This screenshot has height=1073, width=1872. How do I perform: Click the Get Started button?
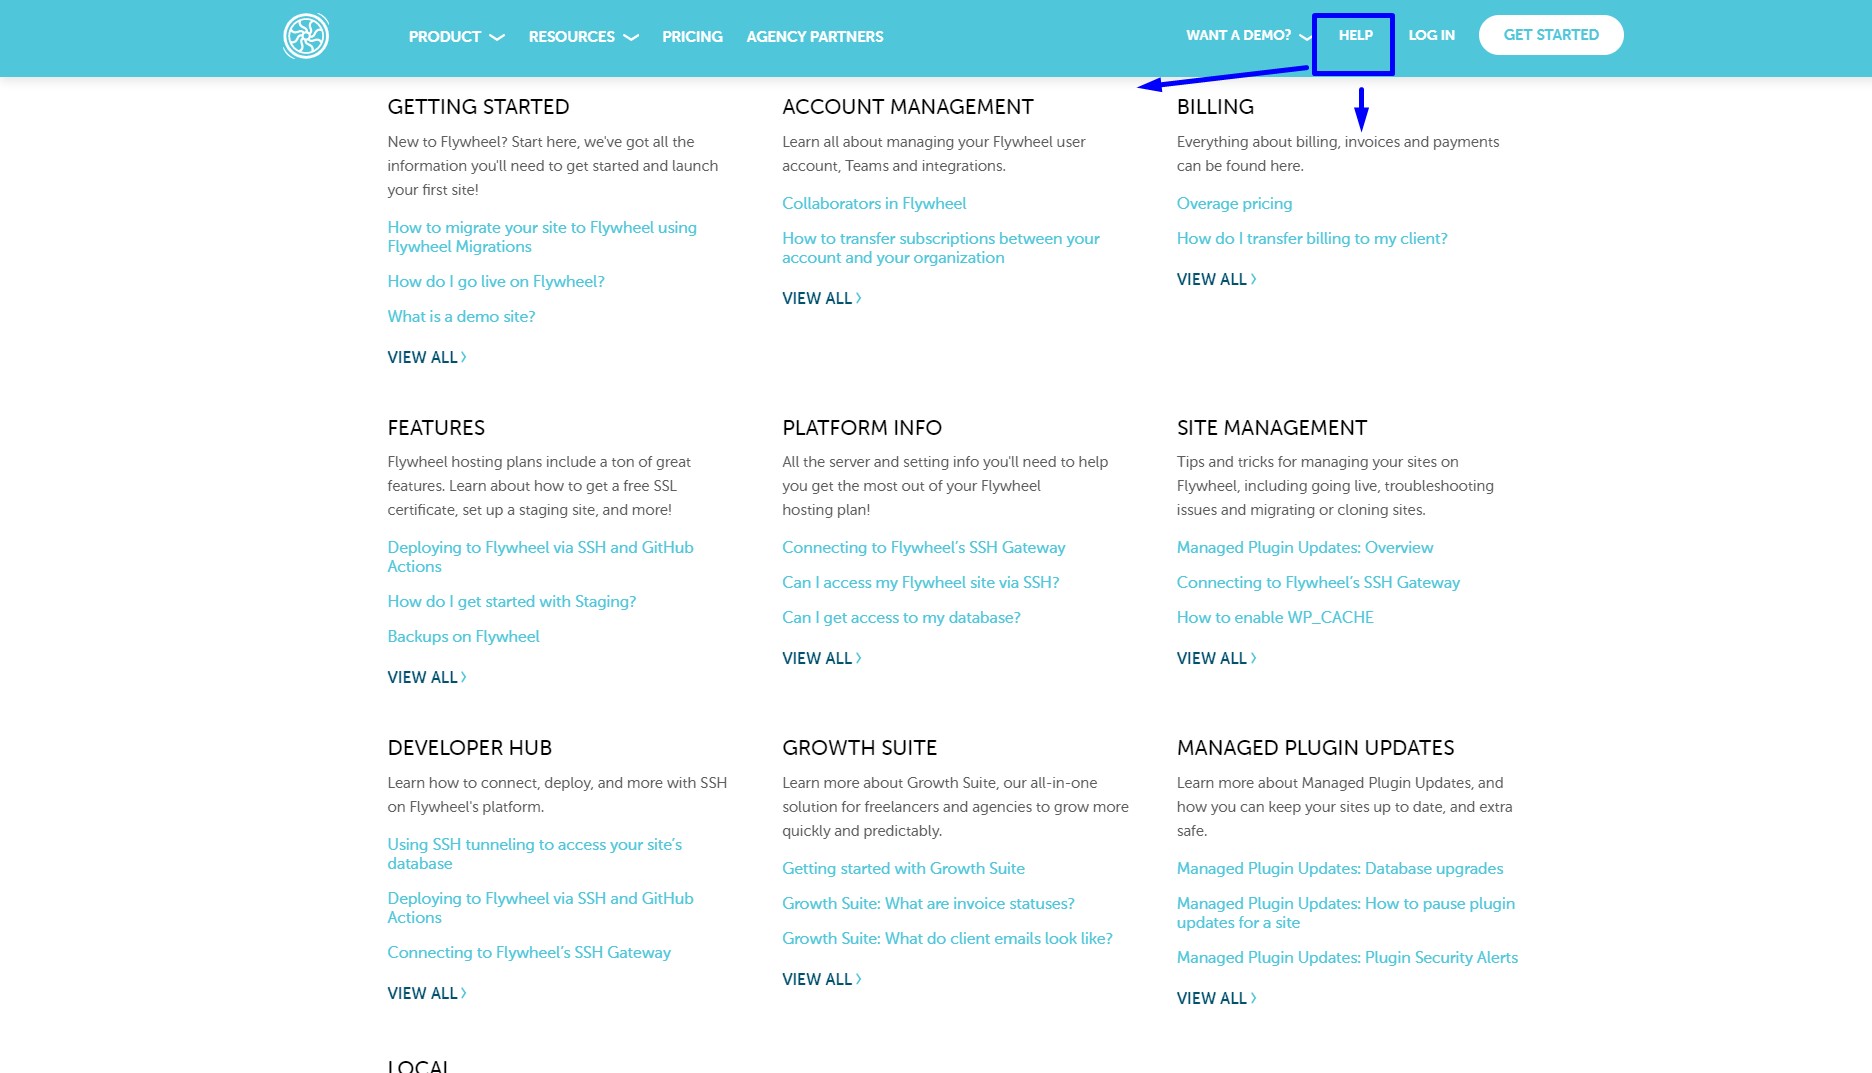(x=1551, y=35)
